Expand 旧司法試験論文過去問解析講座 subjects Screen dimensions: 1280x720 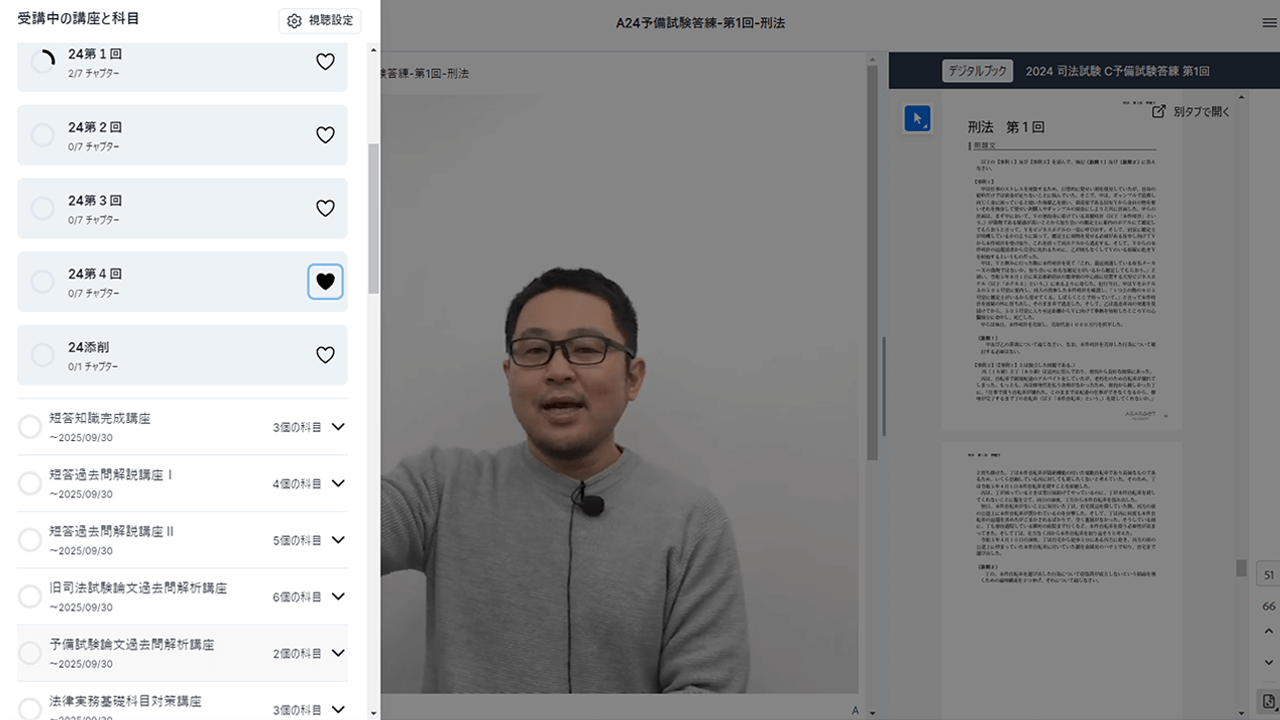point(338,596)
